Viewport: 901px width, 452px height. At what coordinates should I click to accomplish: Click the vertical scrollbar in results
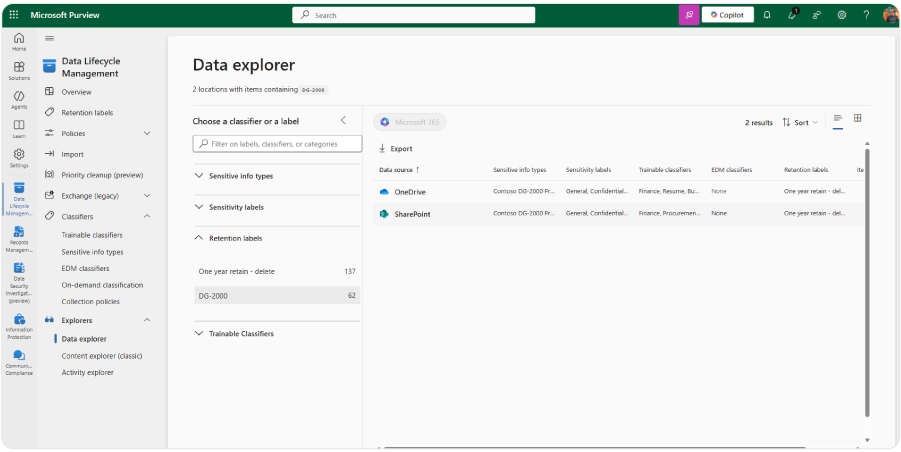[x=867, y=281]
